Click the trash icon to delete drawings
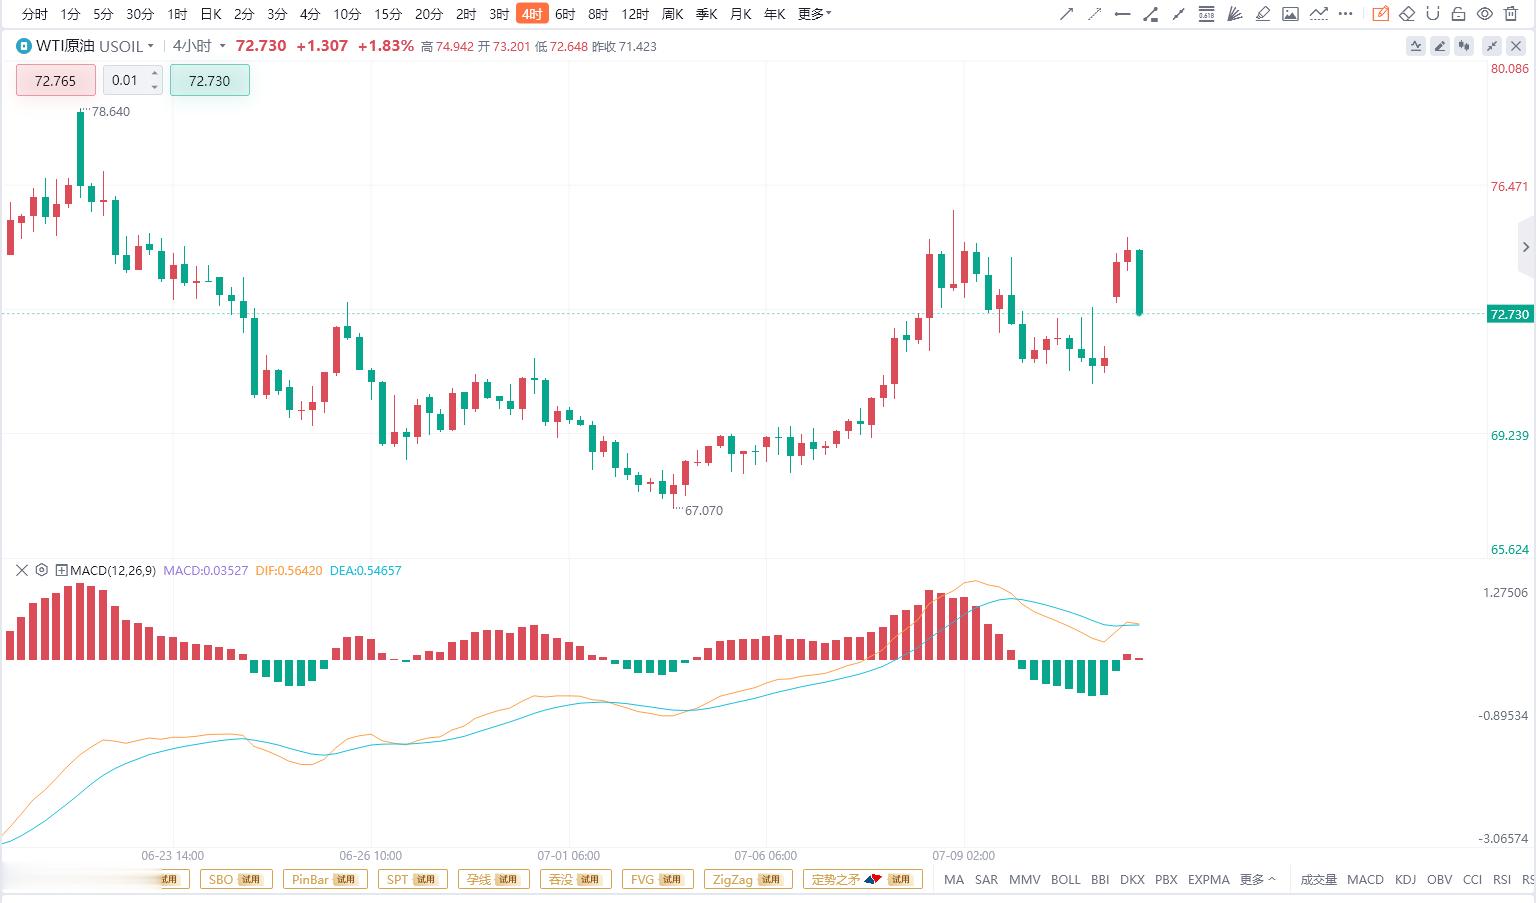Viewport: 1537px width, 903px height. point(1510,14)
